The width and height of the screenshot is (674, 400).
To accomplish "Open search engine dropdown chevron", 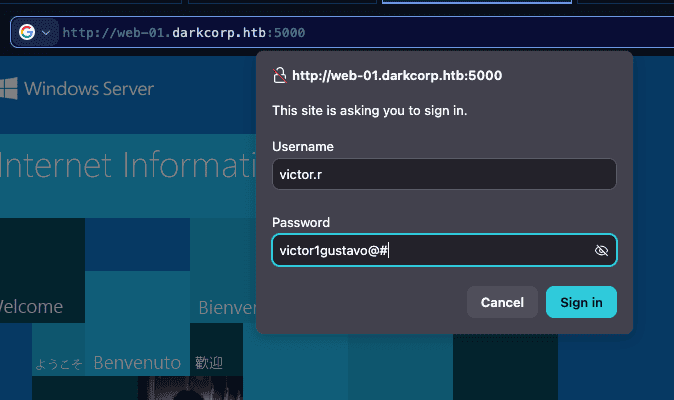I will point(46,33).
